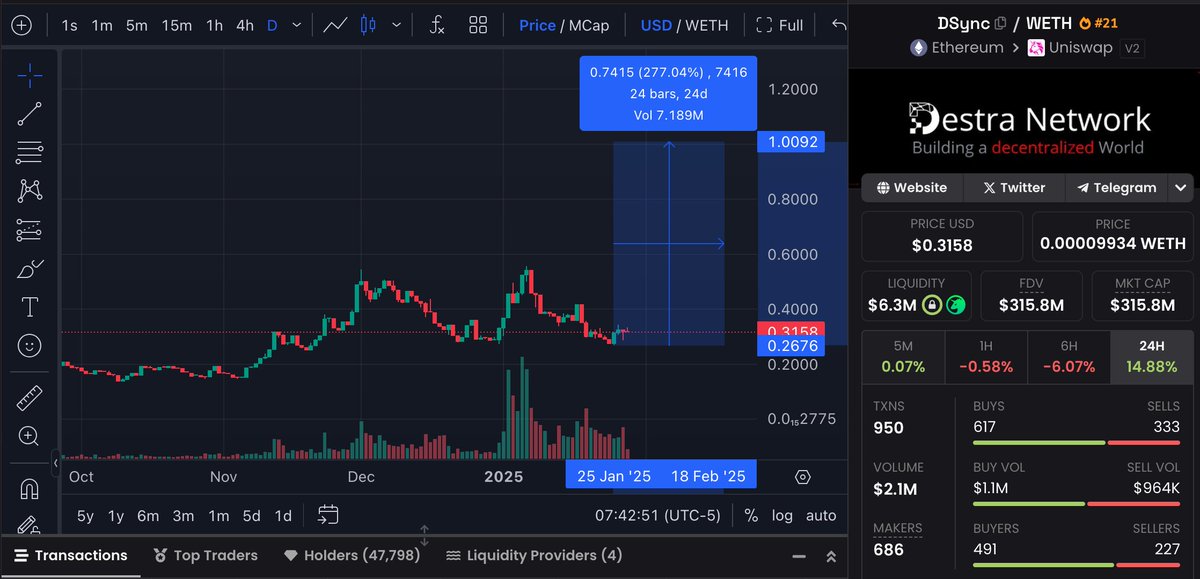Select the 6H stats period tab
Viewport: 1200px width, 579px height.
click(1068, 357)
